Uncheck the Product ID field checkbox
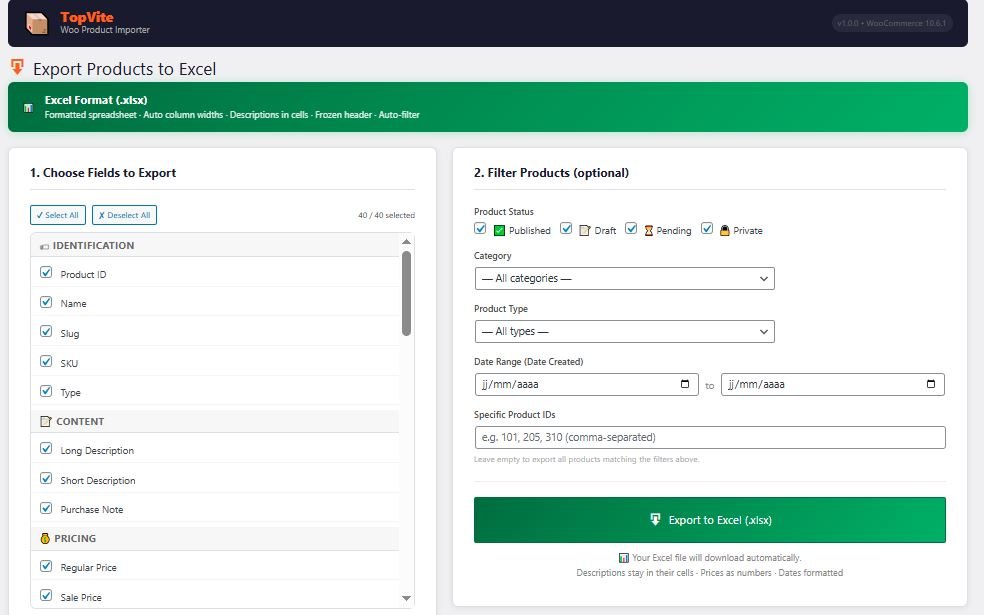Image resolution: width=984 pixels, height=615 pixels. coord(46,273)
